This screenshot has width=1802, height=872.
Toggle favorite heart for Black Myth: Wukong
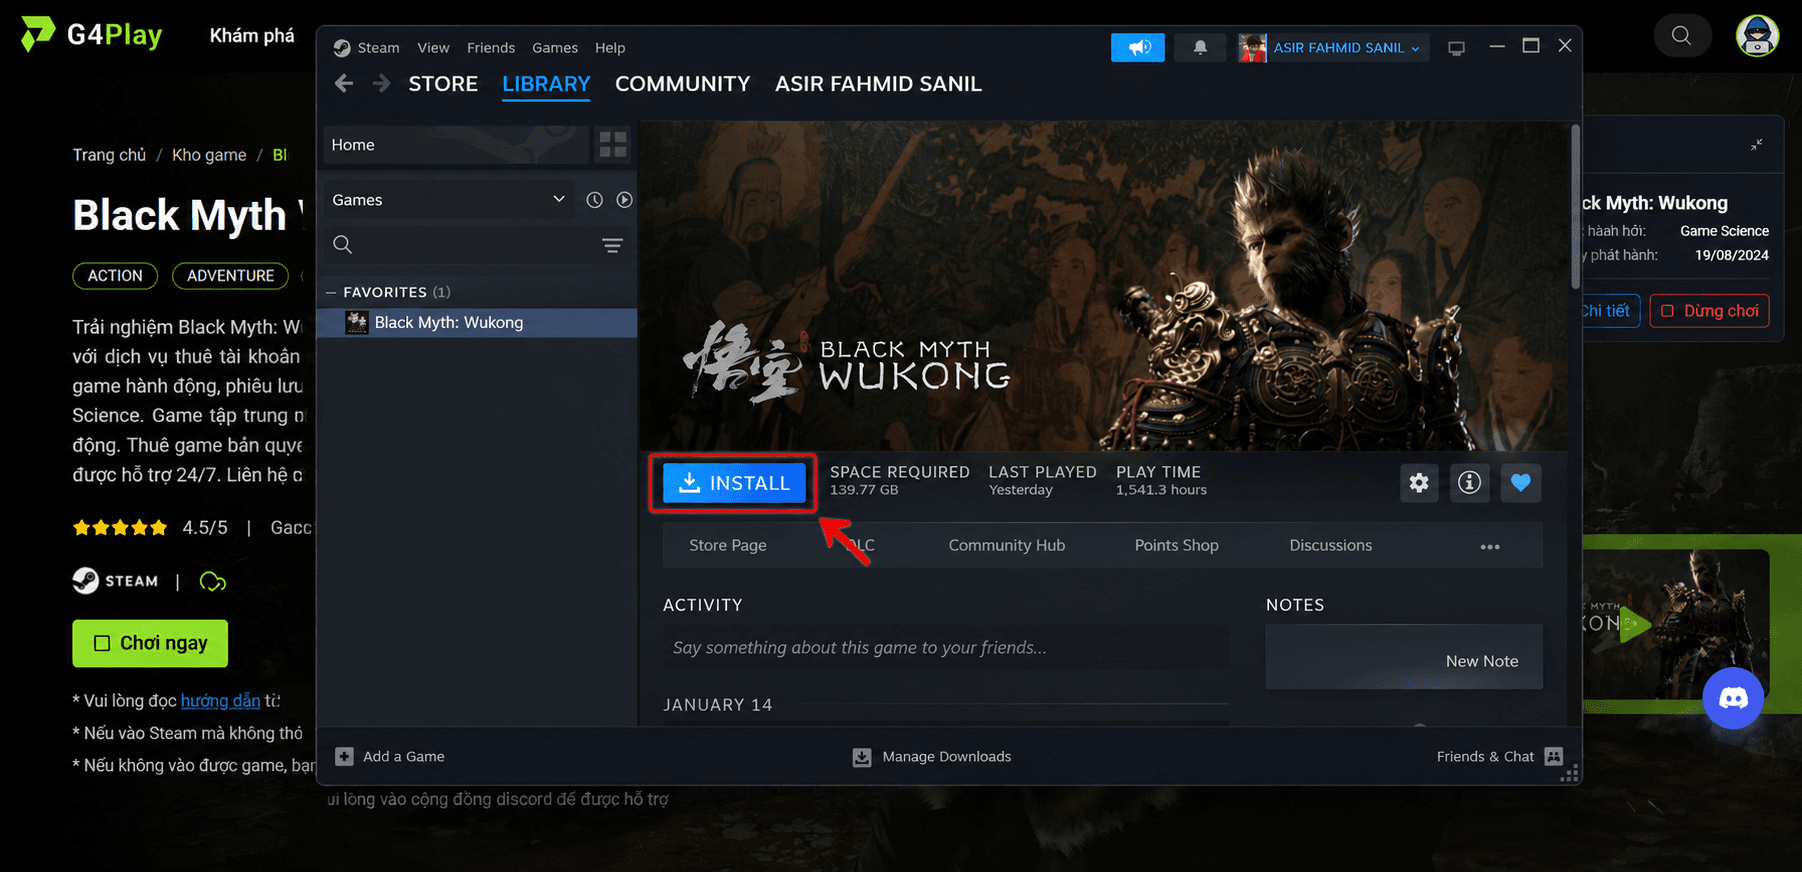point(1521,483)
